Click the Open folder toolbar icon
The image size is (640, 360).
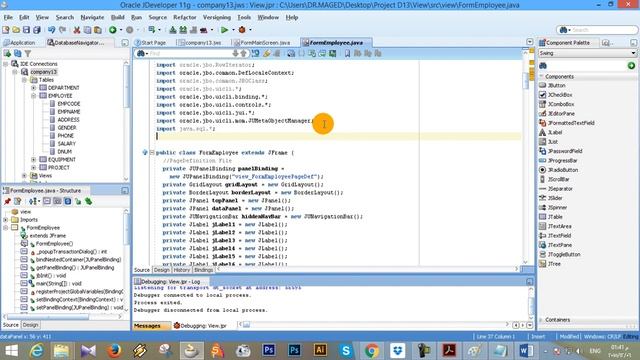coord(16,30)
